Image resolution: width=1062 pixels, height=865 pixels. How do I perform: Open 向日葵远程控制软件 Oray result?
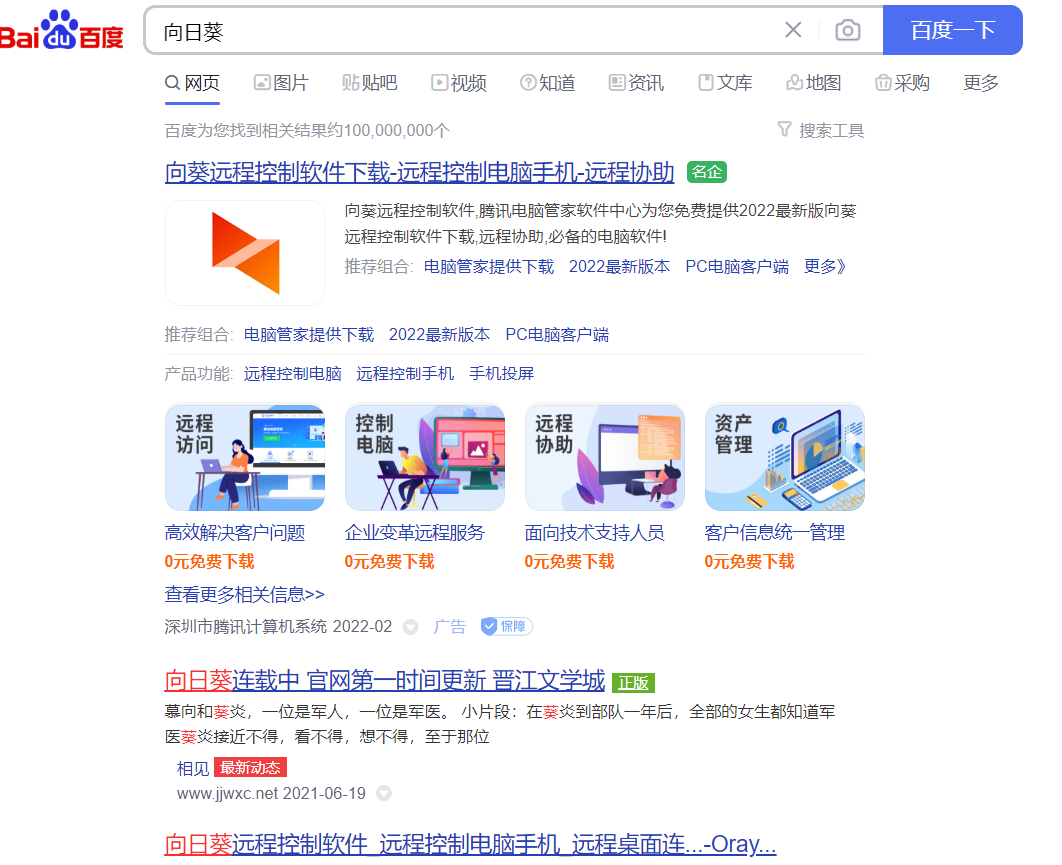coord(470,845)
